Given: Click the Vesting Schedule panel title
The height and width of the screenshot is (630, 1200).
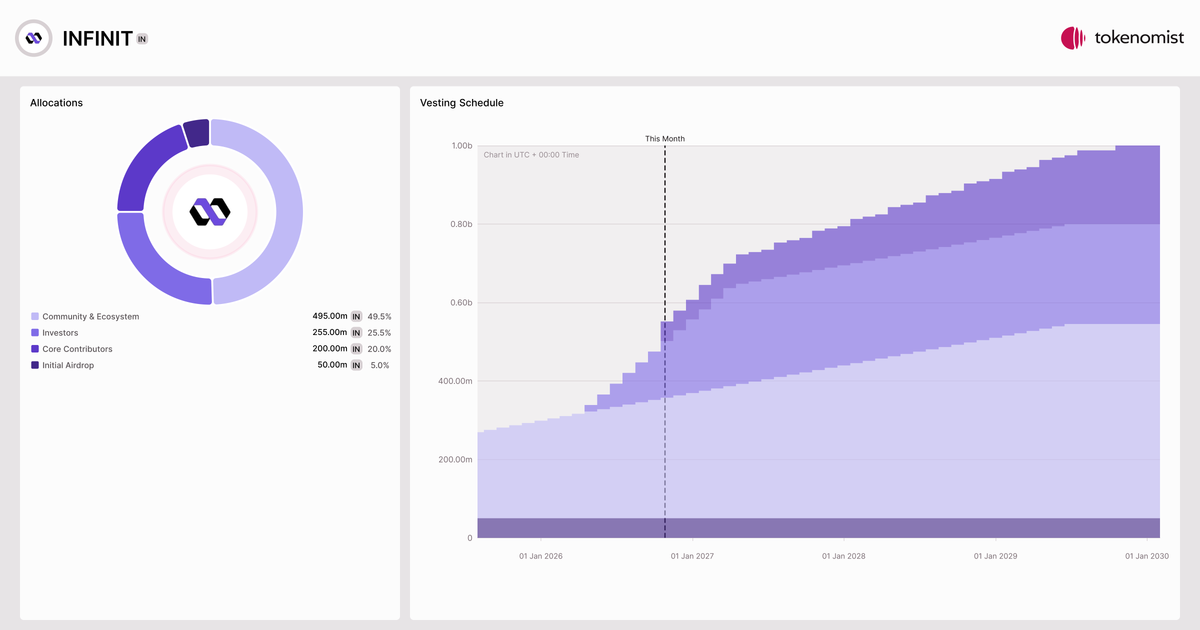Looking at the screenshot, I should pos(462,103).
